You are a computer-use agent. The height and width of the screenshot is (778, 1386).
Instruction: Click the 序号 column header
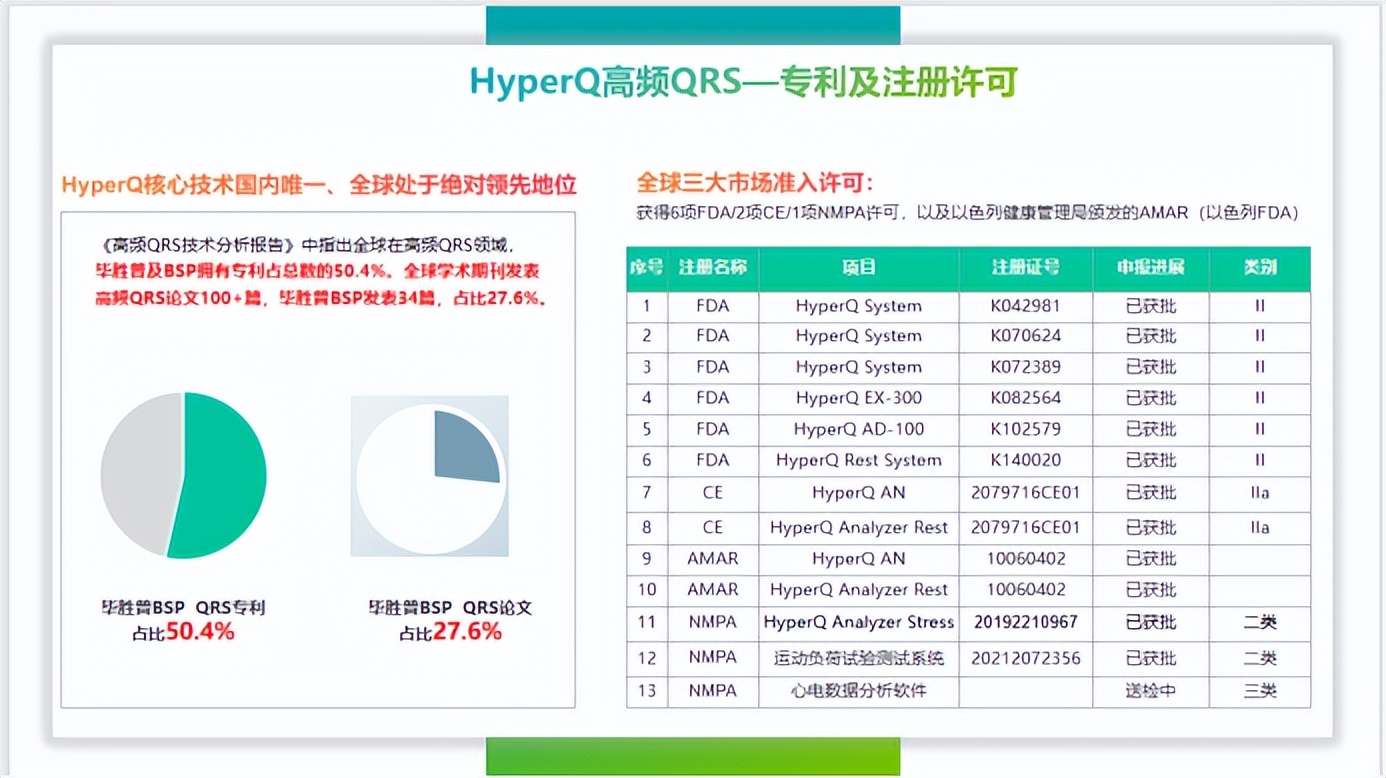[647, 268]
